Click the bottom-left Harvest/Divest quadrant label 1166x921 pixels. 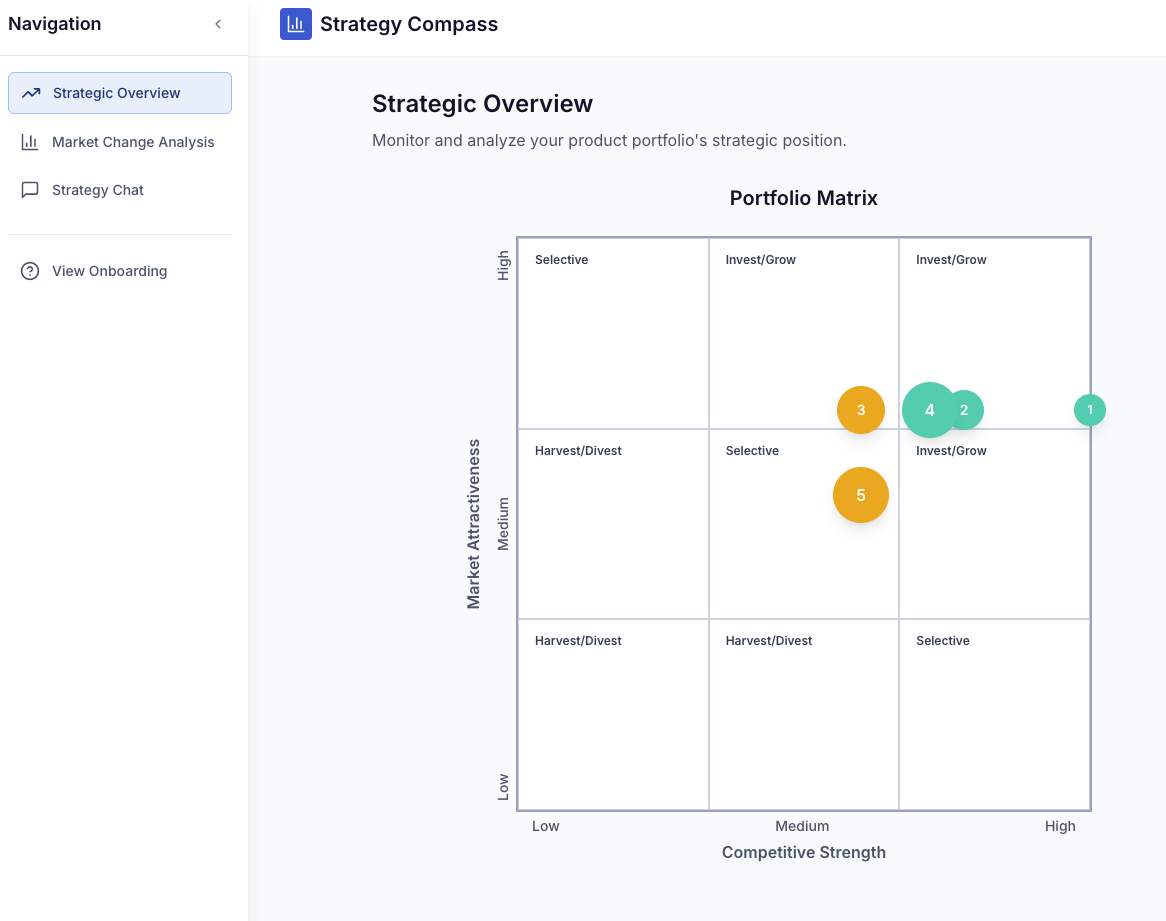578,641
